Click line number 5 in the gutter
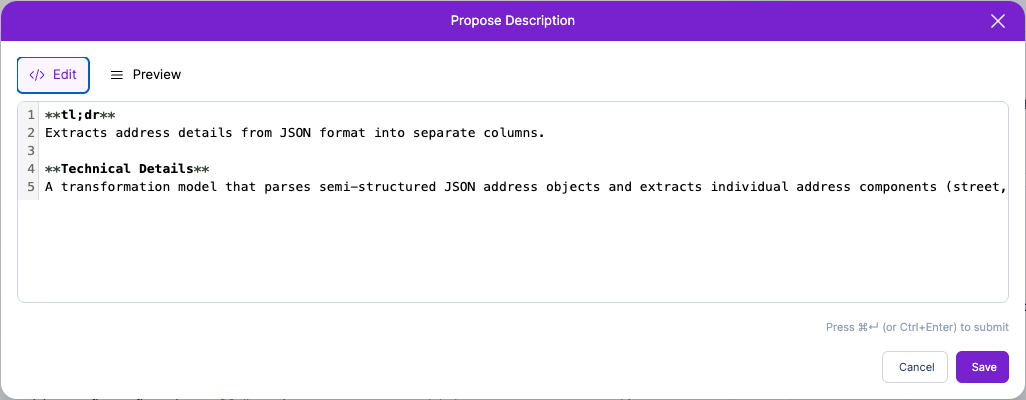Screen dimensions: 1026x400 [31, 187]
